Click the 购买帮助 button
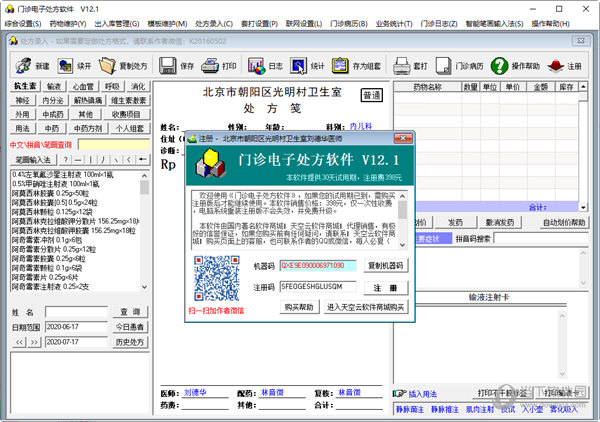Screen dimensions: 600x422 click(x=299, y=307)
